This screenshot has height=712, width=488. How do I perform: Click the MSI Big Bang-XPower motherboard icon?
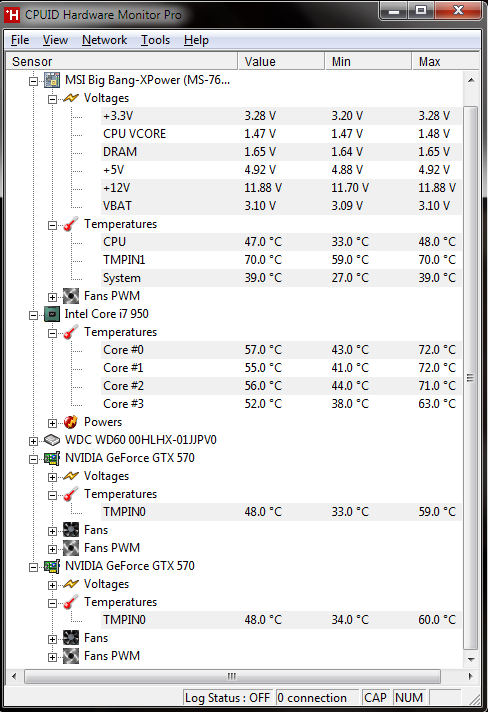coord(52,80)
